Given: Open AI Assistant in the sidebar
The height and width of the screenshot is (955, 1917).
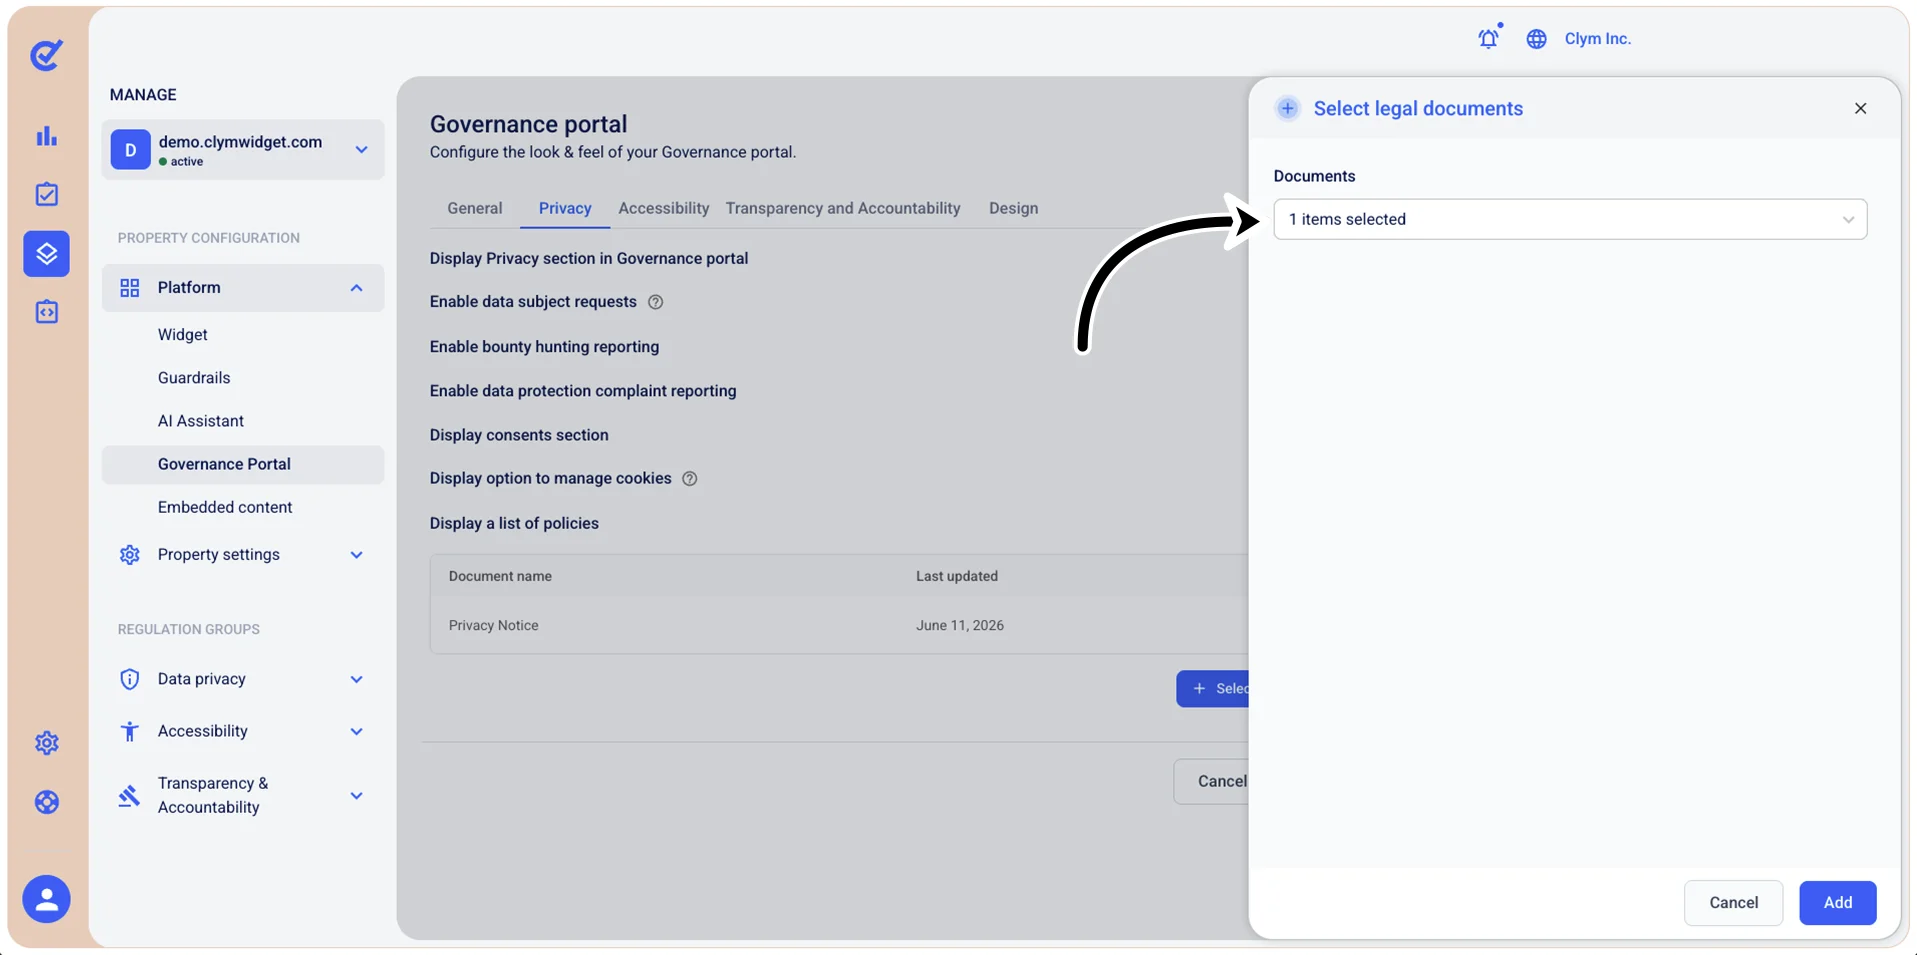Looking at the screenshot, I should (x=201, y=421).
